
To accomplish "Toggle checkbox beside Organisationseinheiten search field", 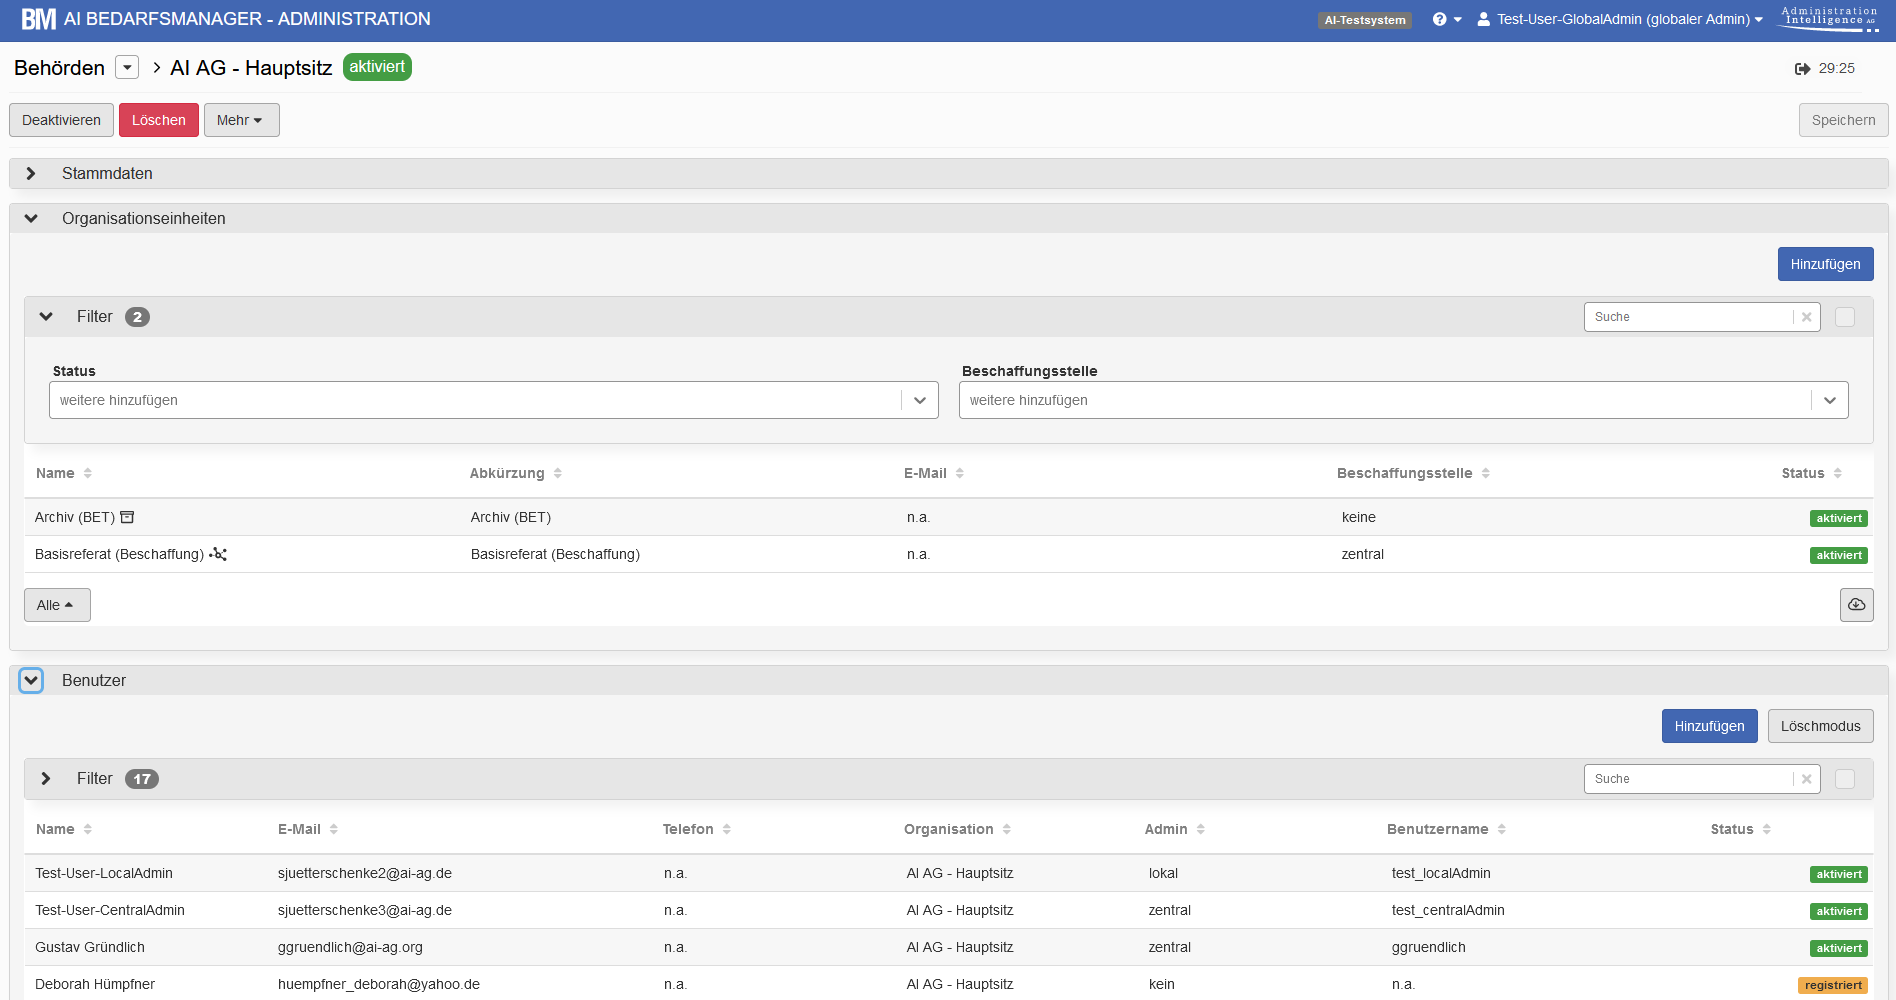I will tap(1845, 317).
